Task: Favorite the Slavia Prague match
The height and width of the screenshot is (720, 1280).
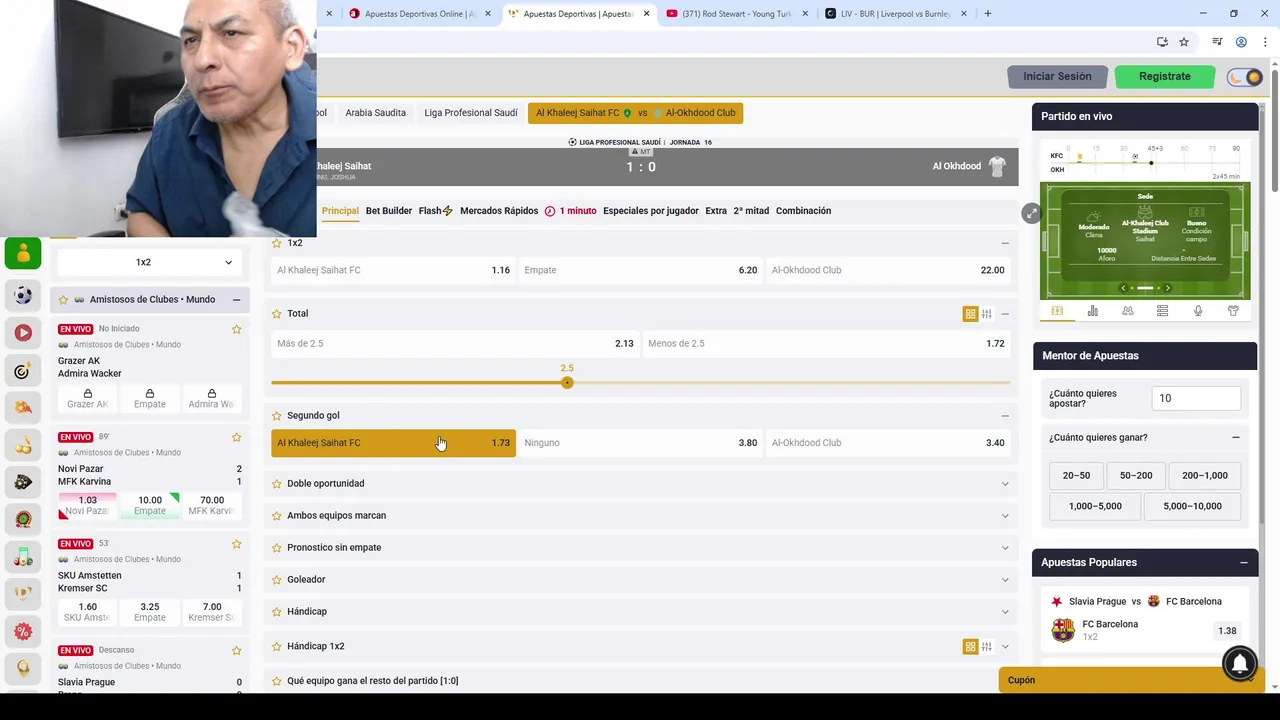Action: click(237, 650)
